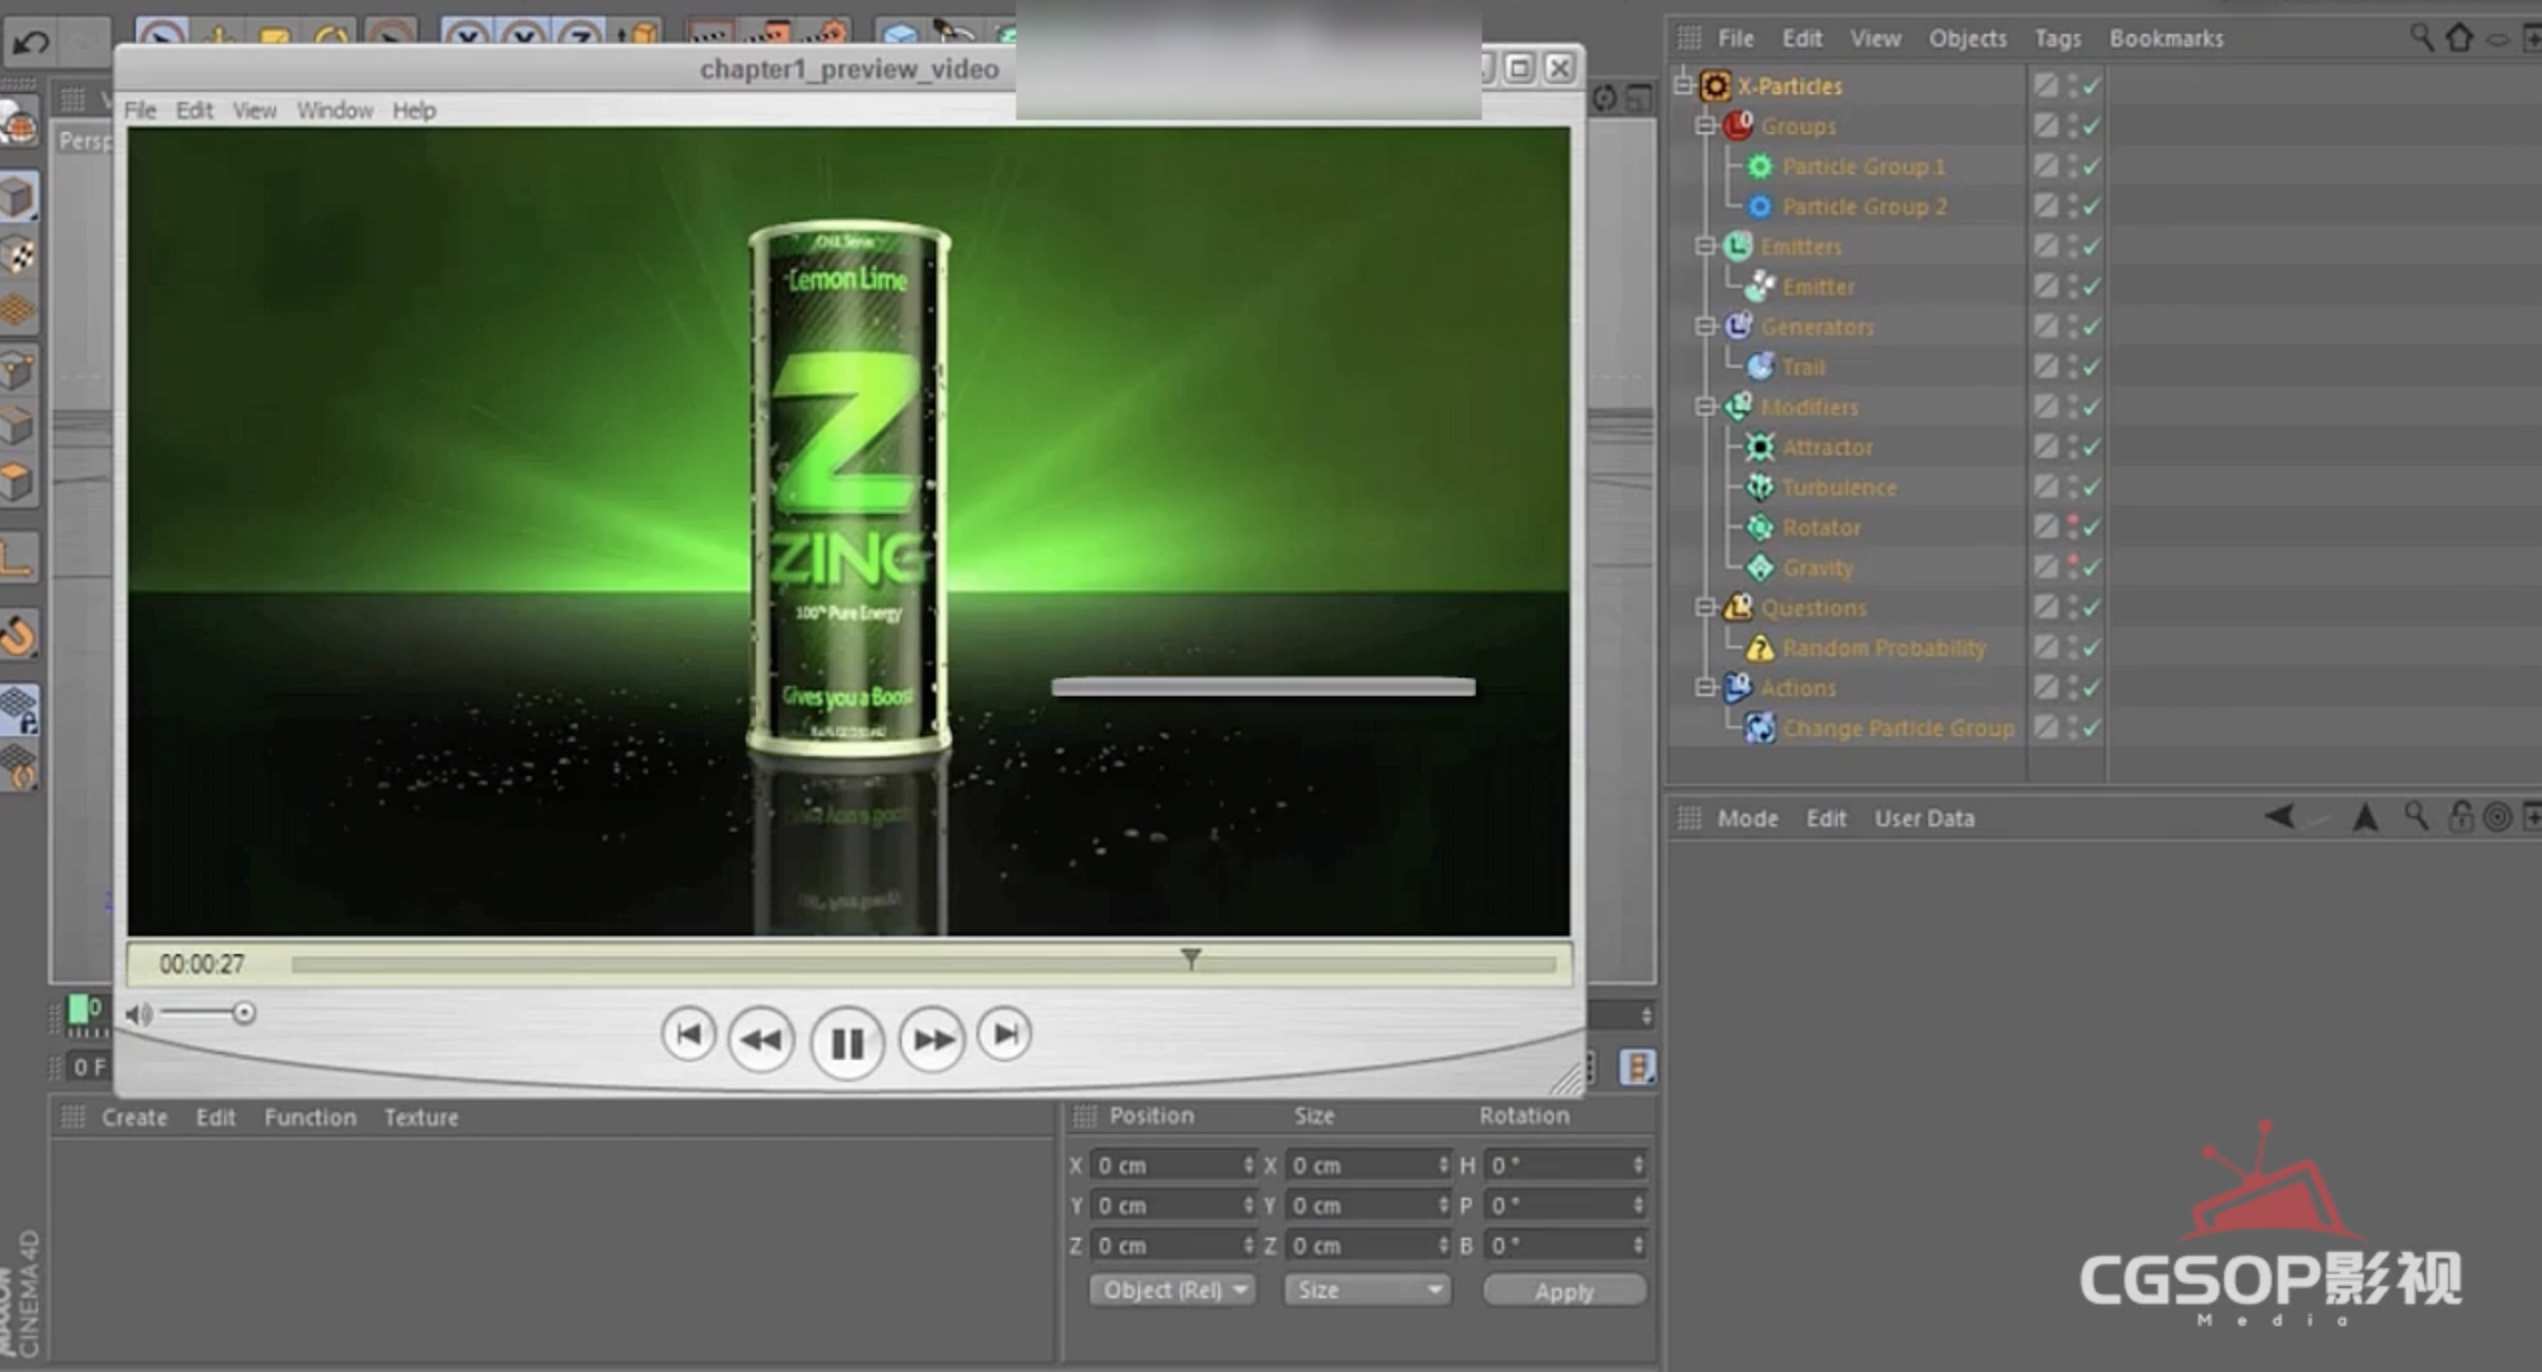Click the Undo arrow icon

(31, 42)
